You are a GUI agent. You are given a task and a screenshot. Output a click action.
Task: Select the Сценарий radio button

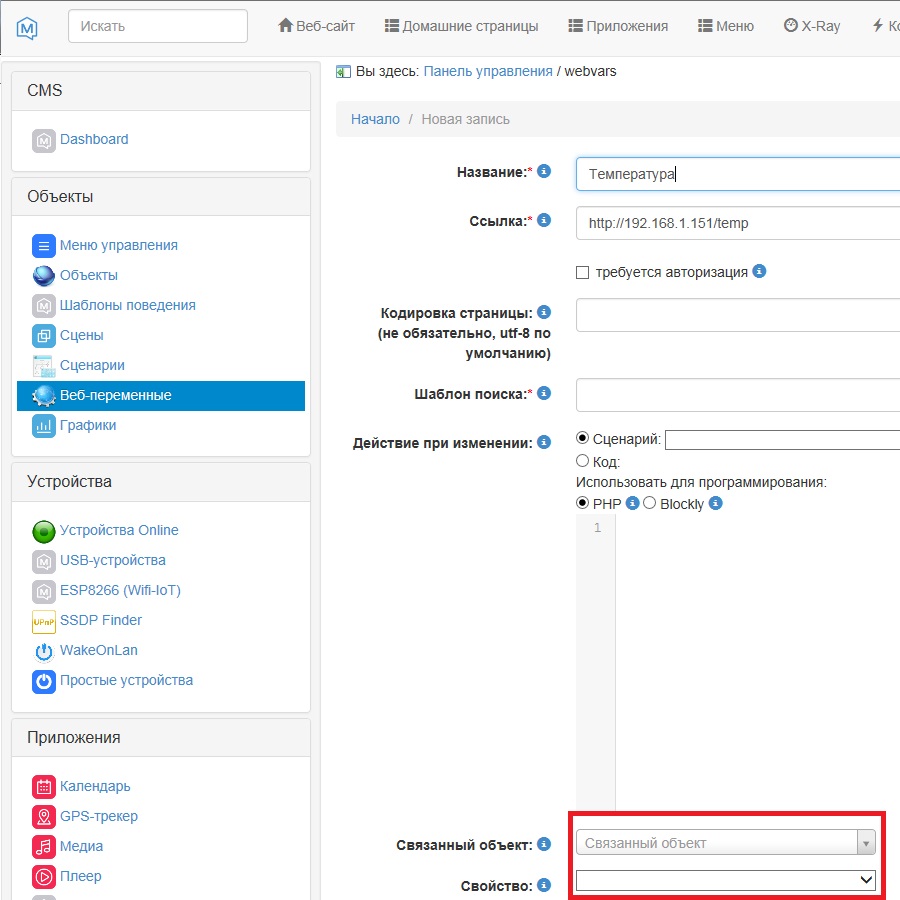tap(582, 438)
